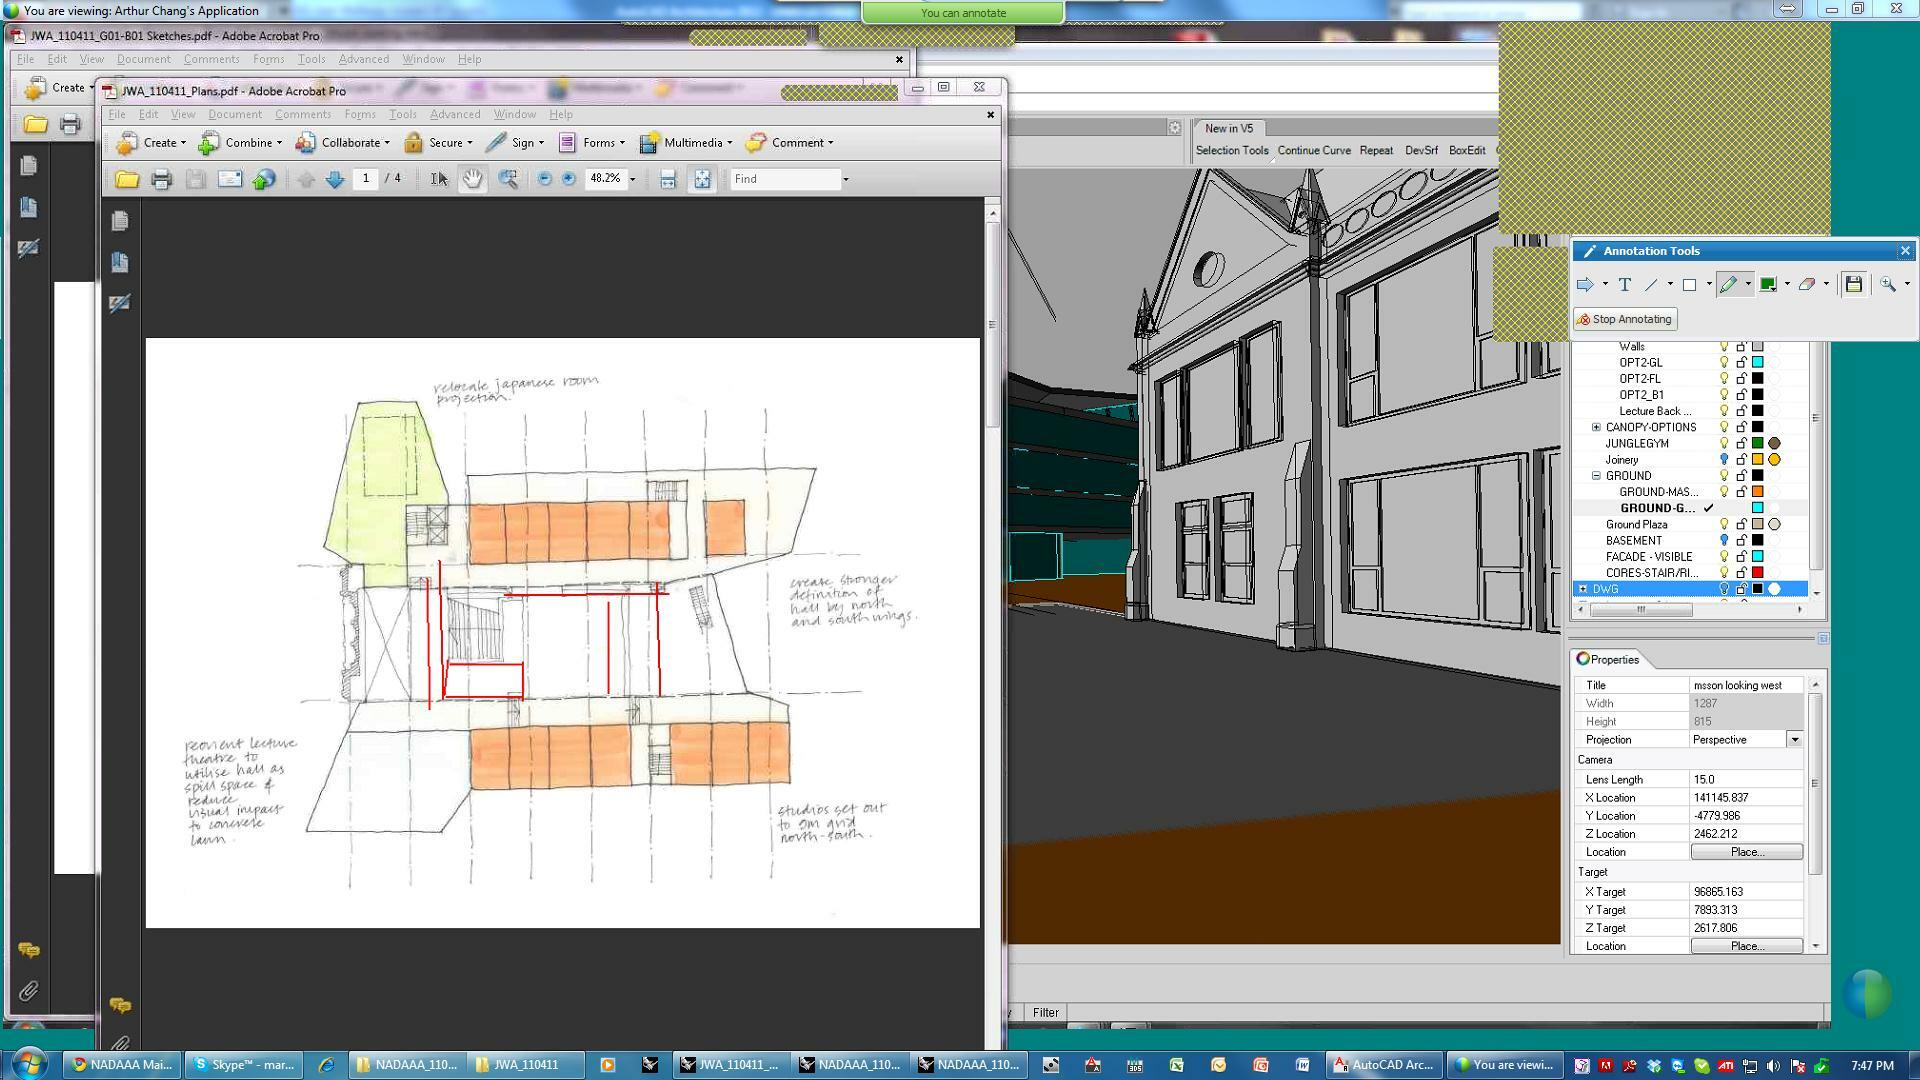
Task: Open a file in Plans.pdf Acrobat toolbar
Action: pyautogui.click(x=127, y=179)
